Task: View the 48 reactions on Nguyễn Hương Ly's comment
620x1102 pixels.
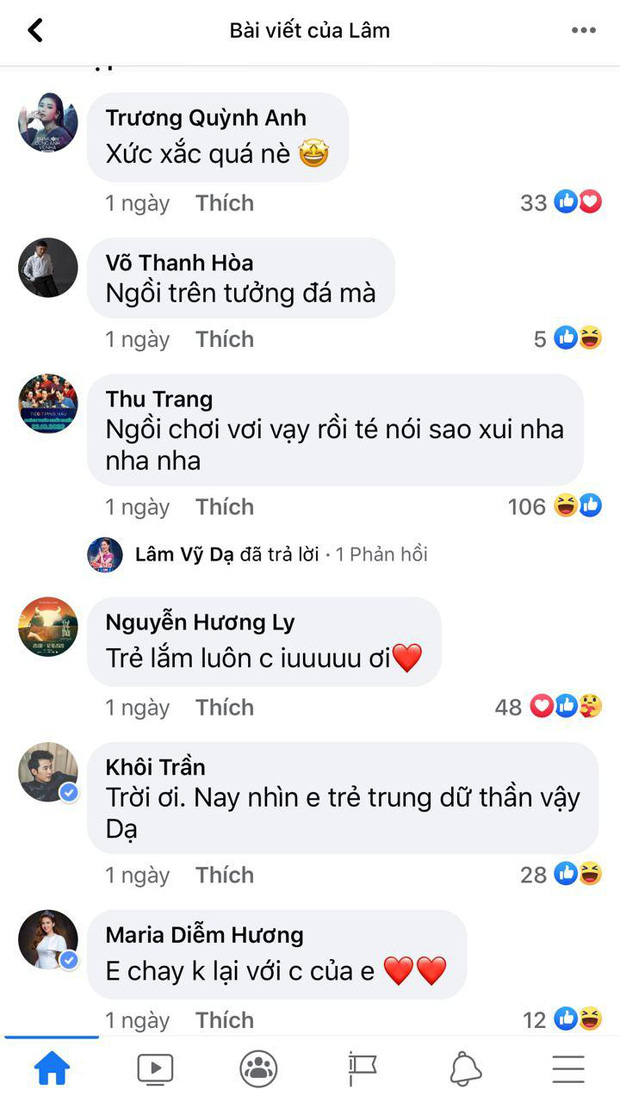Action: tap(548, 707)
